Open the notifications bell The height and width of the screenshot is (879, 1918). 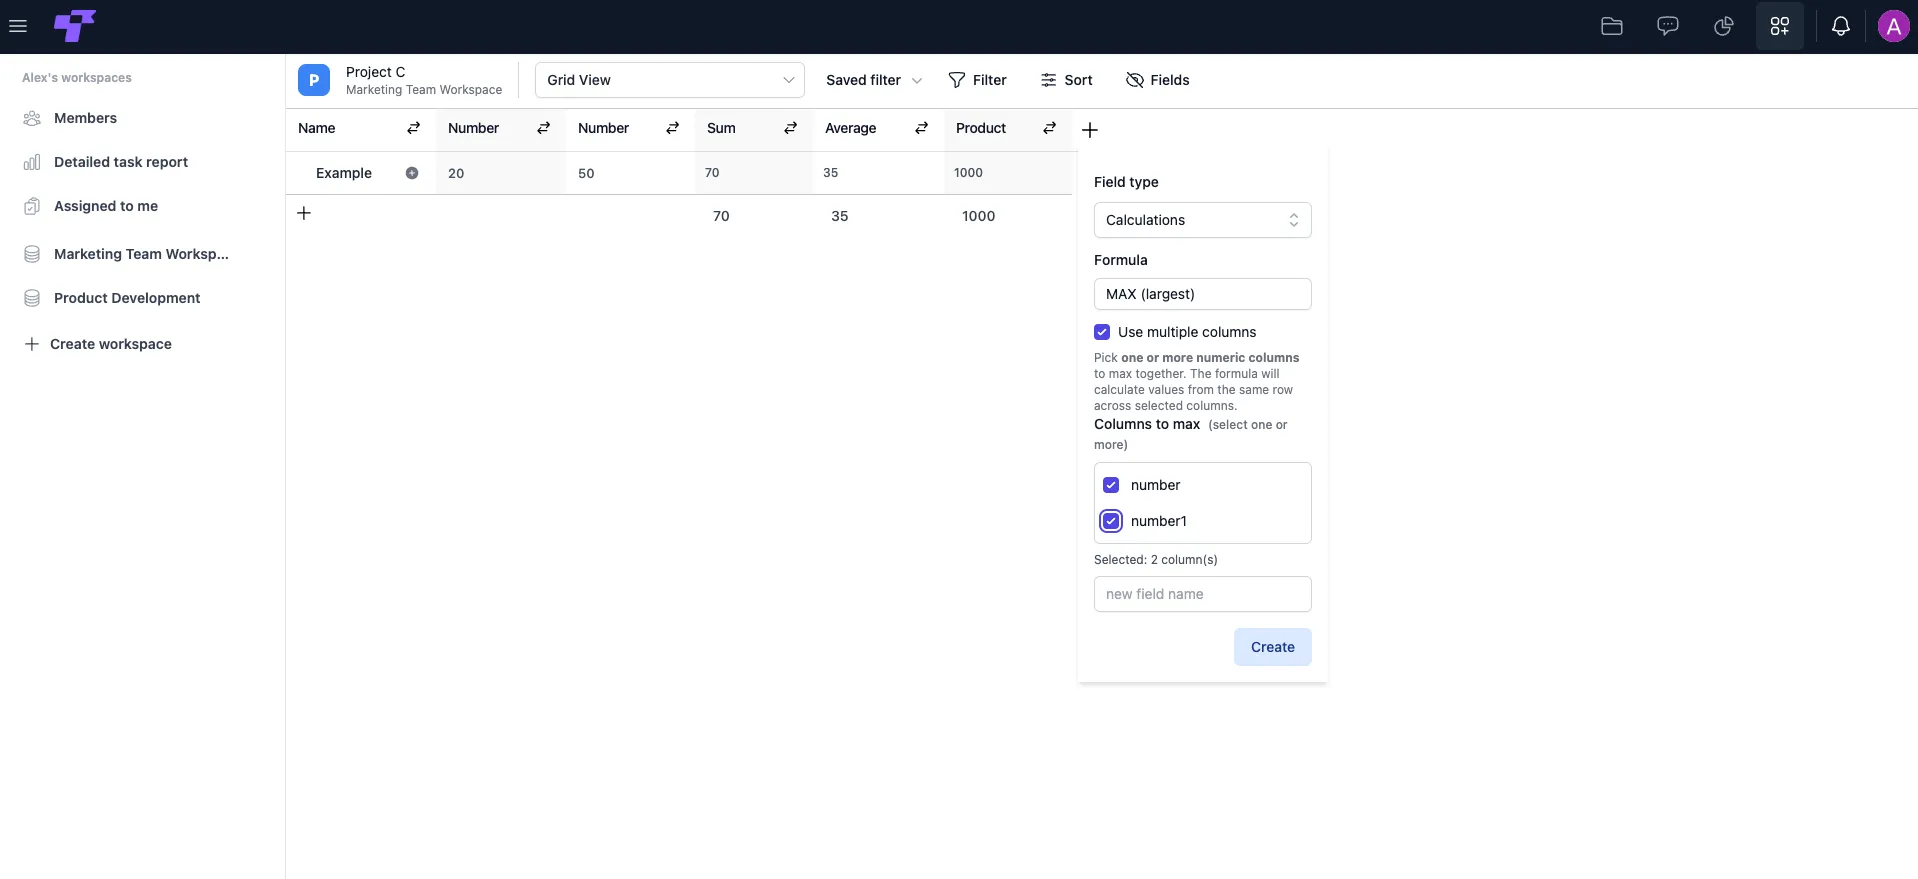(x=1841, y=26)
